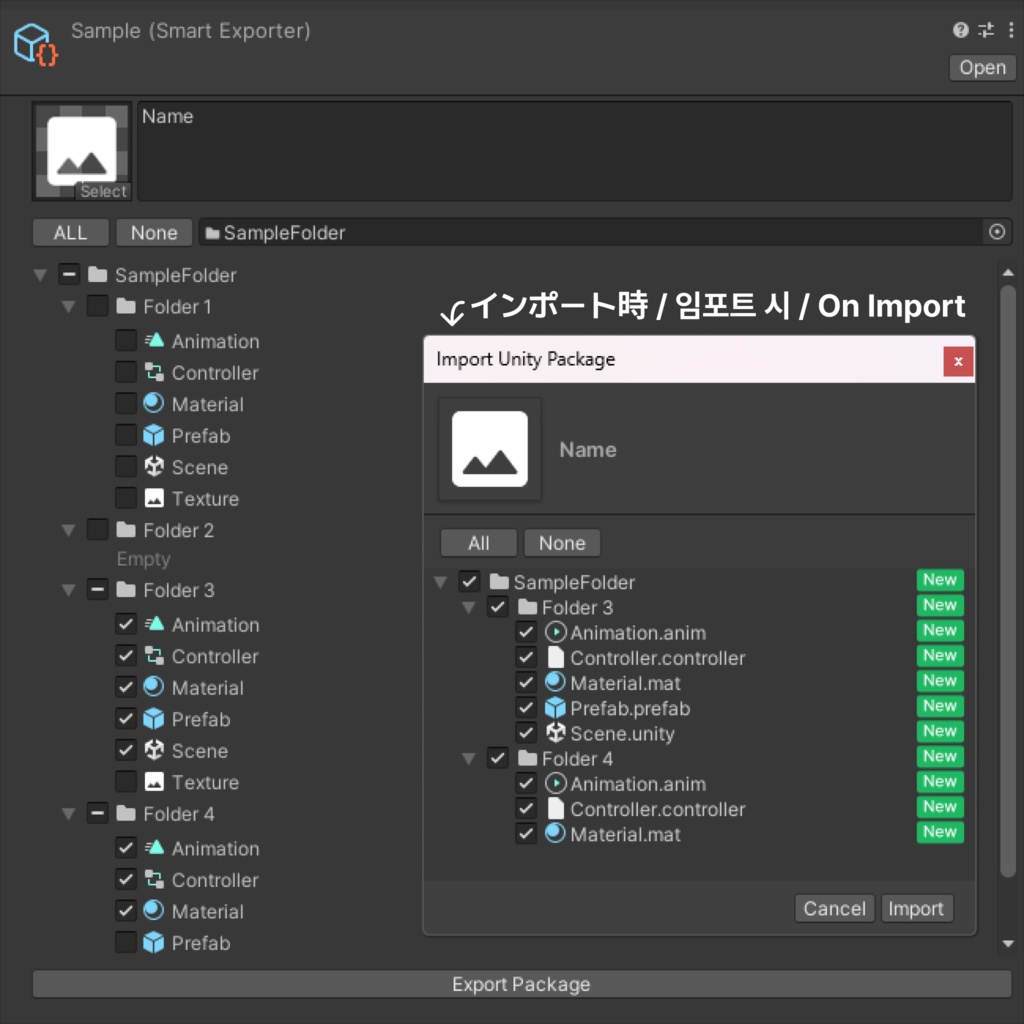This screenshot has width=1024, height=1024.
Task: Click the help question mark icon
Action: coord(960,30)
